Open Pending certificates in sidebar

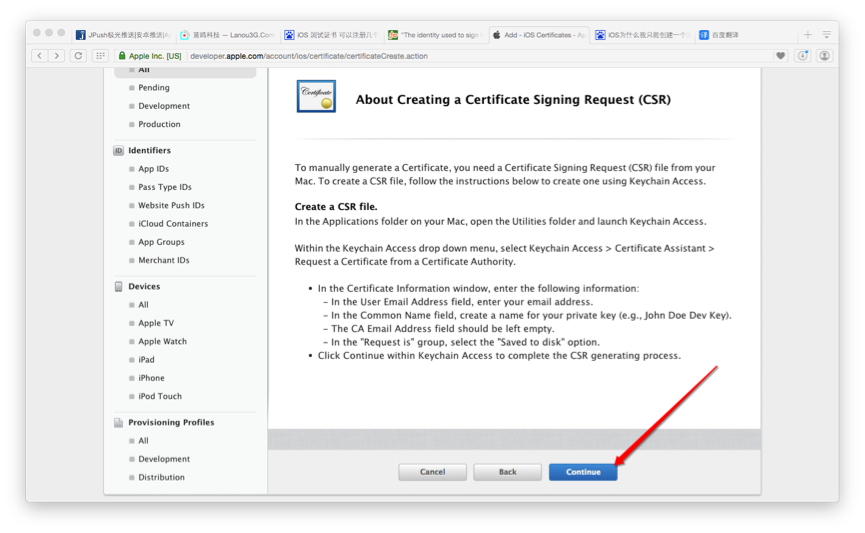pyautogui.click(x=154, y=88)
